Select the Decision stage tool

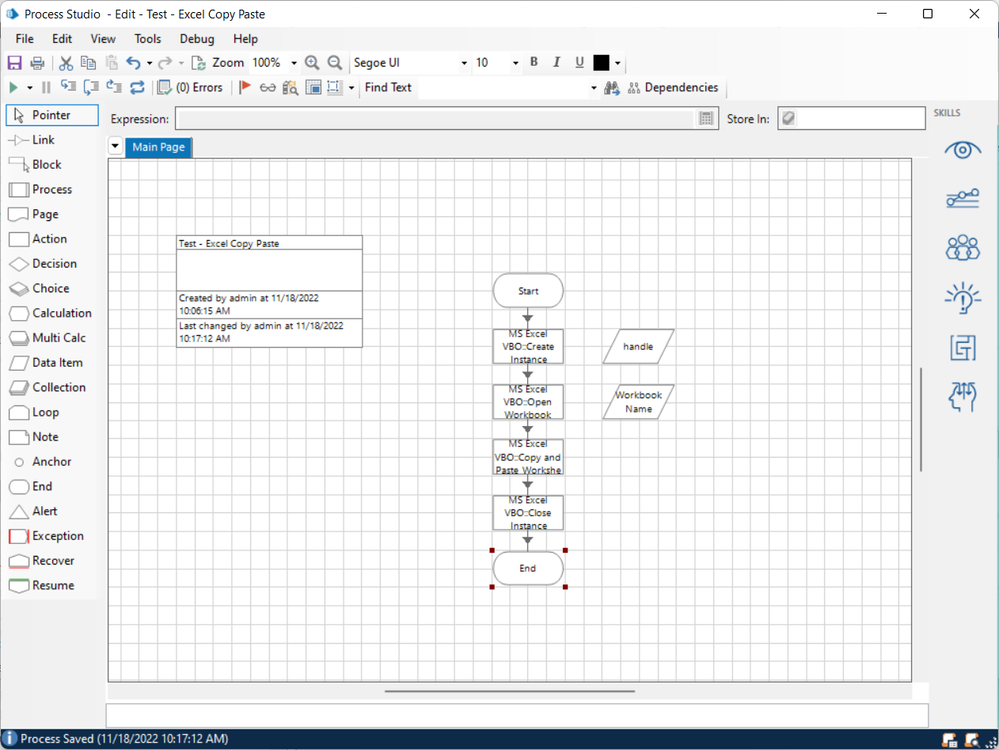(x=44, y=264)
